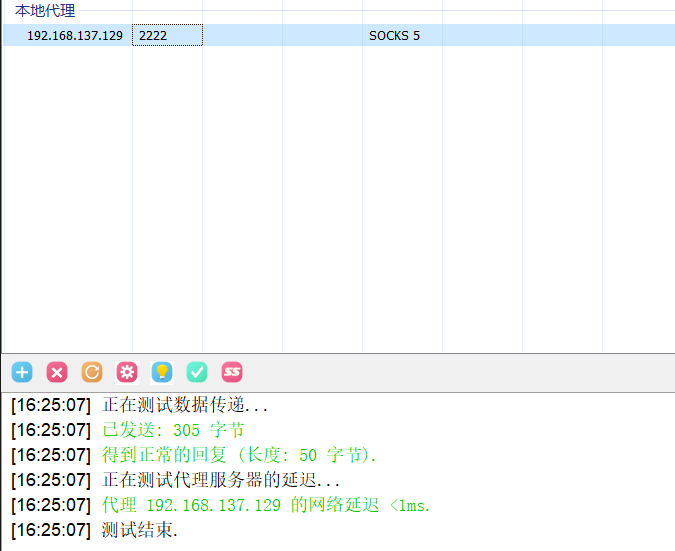The width and height of the screenshot is (675, 551).
Task: Click the network latency <1ms log line
Action: 266,505
